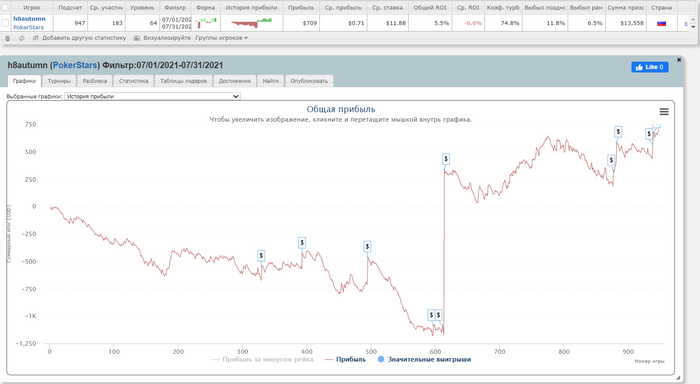Screen dimensions: 700x384
Task: Click the История прибыли sparkline for h8autumn
Action: [x=251, y=23]
